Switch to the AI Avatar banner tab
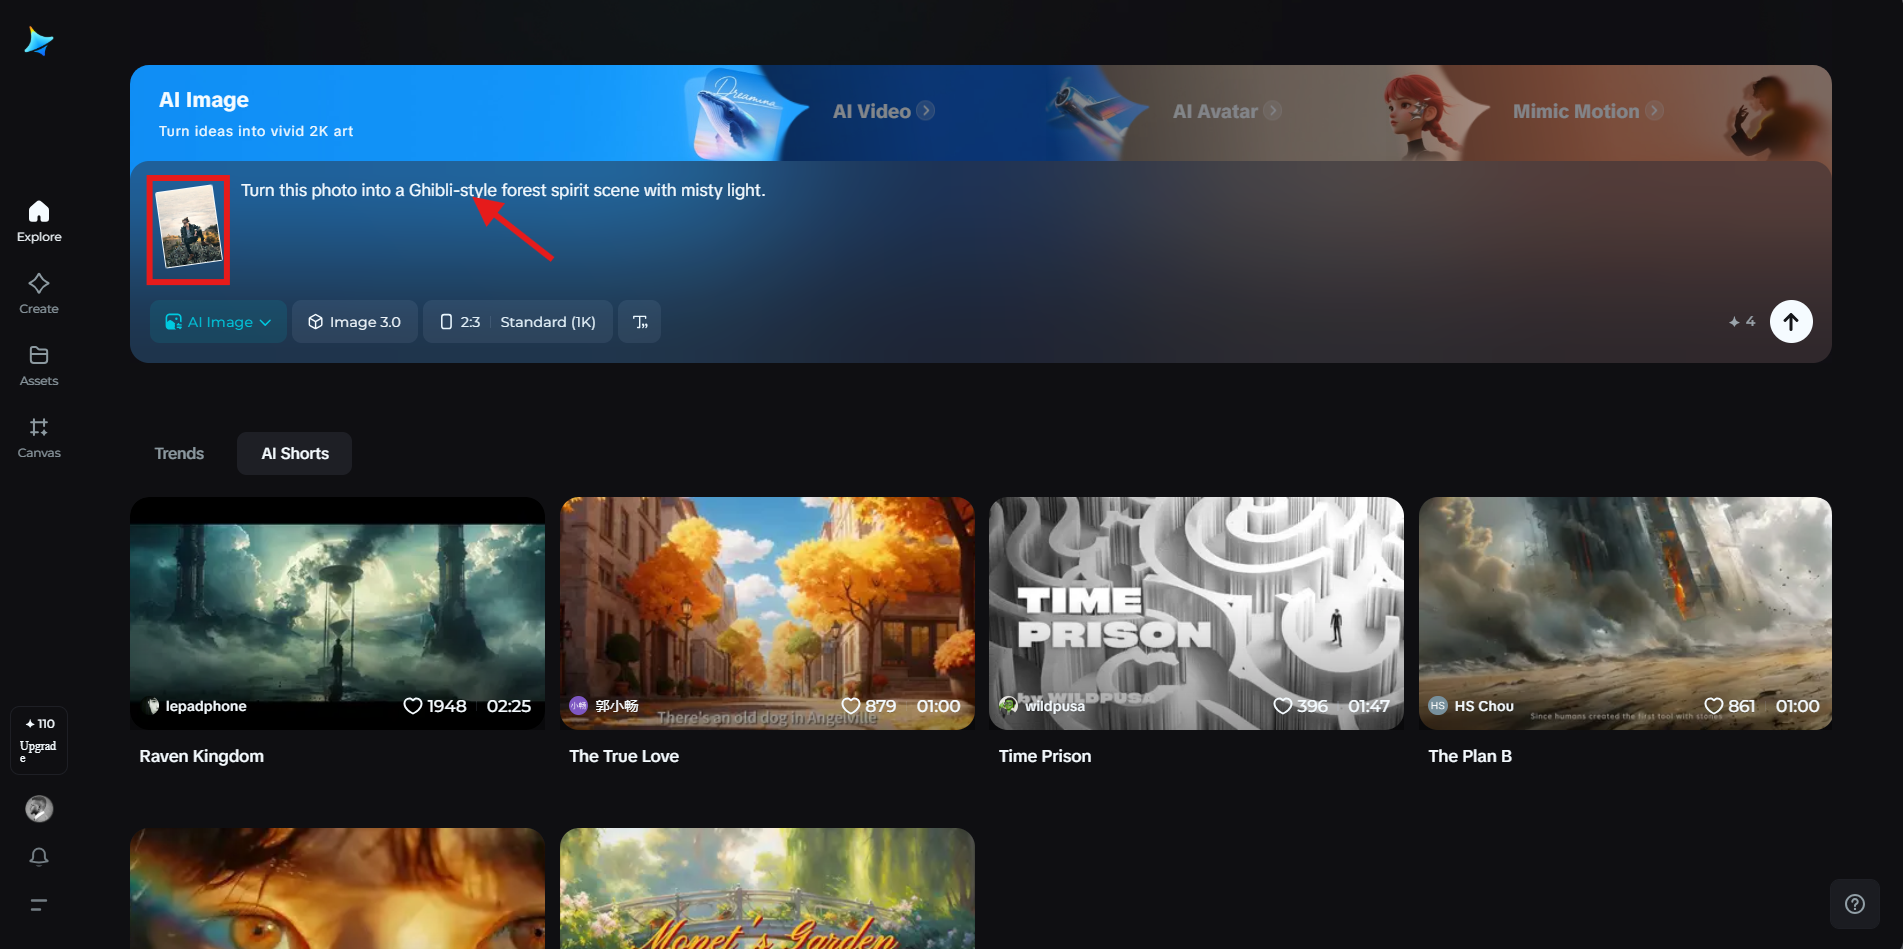1903x949 pixels. 1227,111
